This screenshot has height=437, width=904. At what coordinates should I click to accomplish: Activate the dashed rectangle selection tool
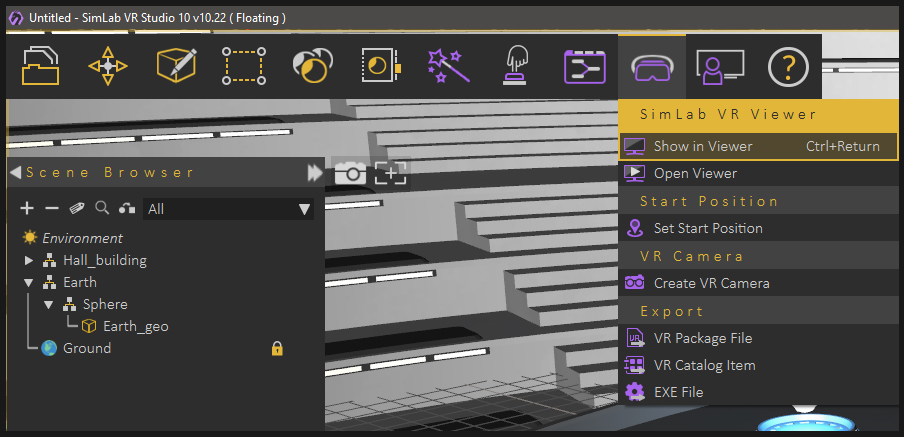(x=244, y=66)
